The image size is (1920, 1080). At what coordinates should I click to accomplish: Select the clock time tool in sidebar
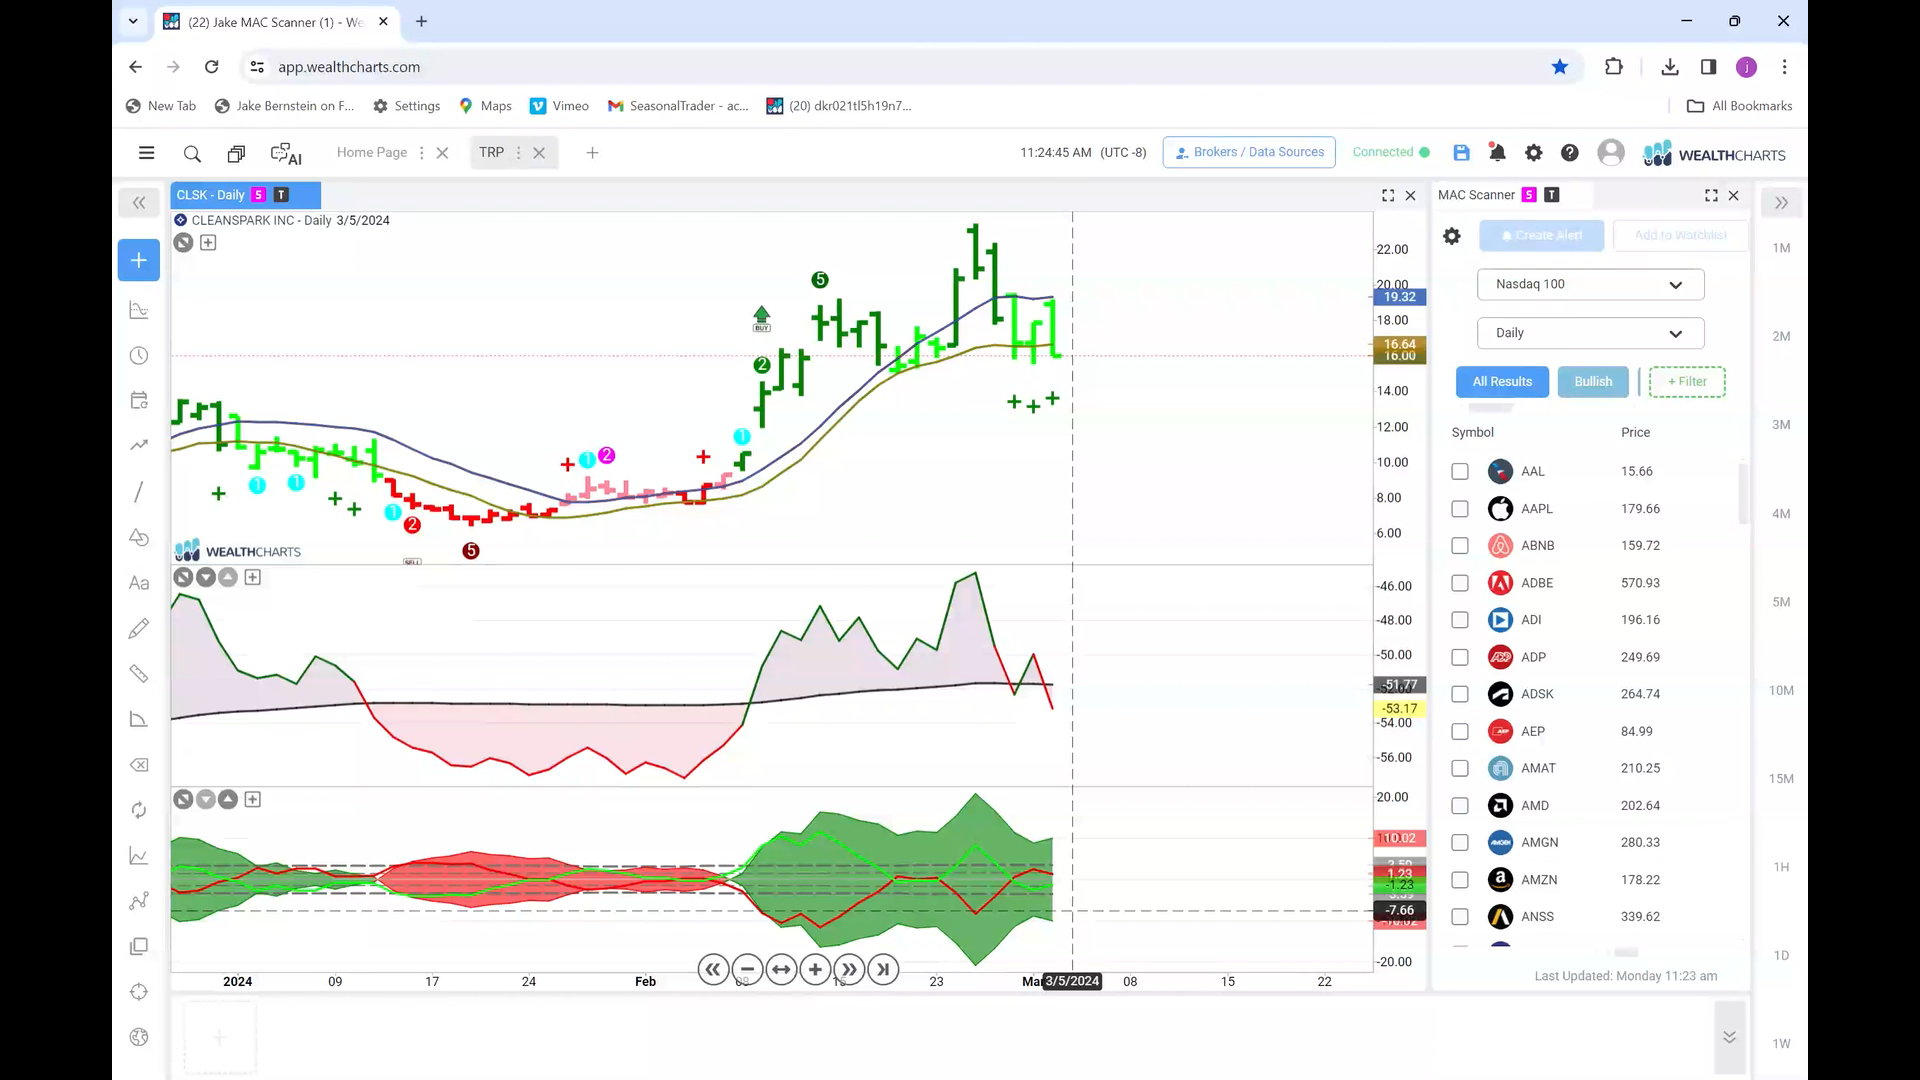point(139,356)
